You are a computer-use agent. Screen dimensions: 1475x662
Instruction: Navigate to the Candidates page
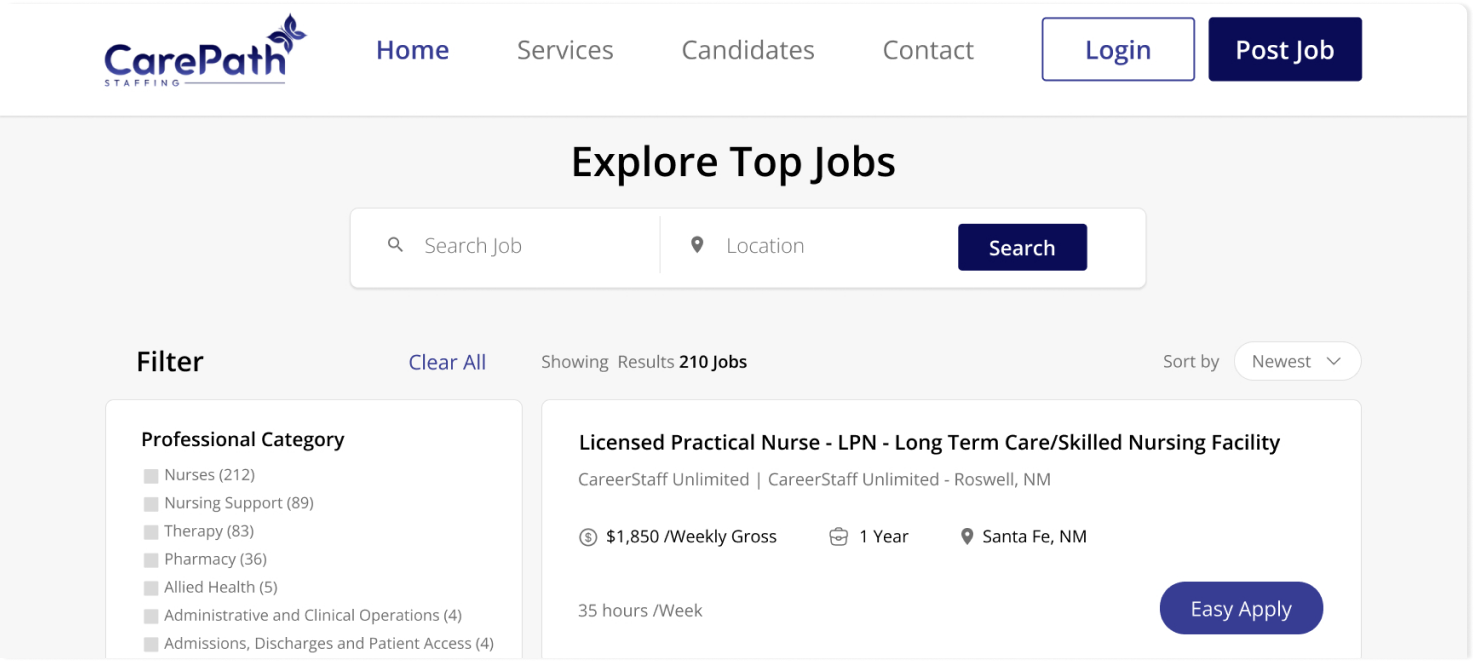pos(748,50)
